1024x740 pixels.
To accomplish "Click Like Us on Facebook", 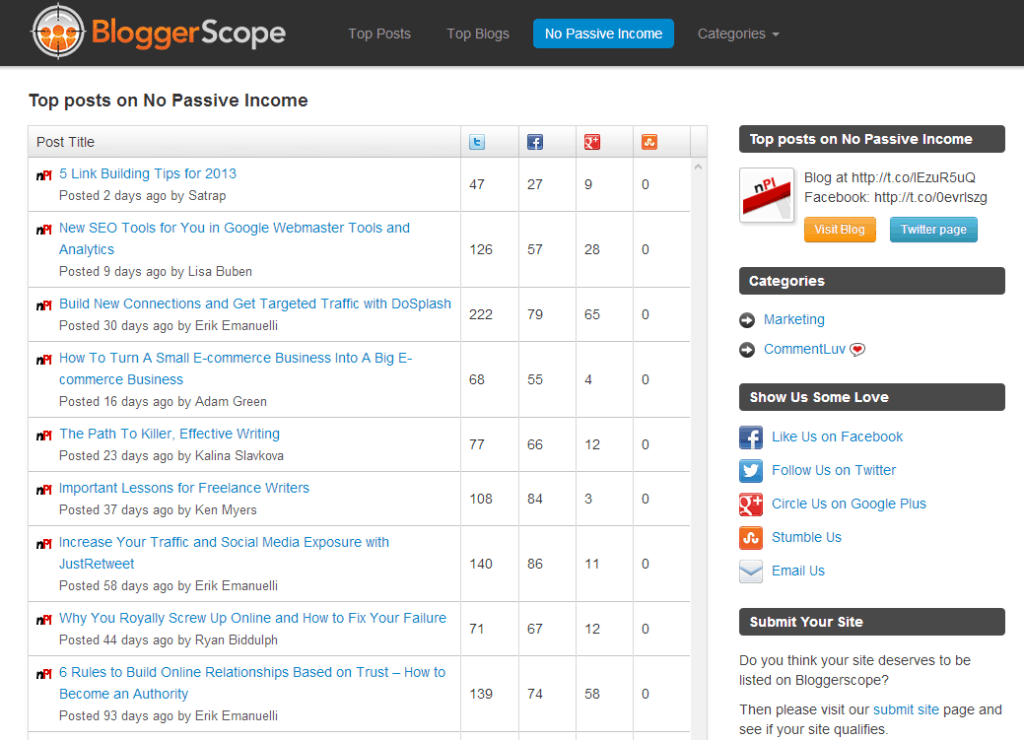I will 837,437.
